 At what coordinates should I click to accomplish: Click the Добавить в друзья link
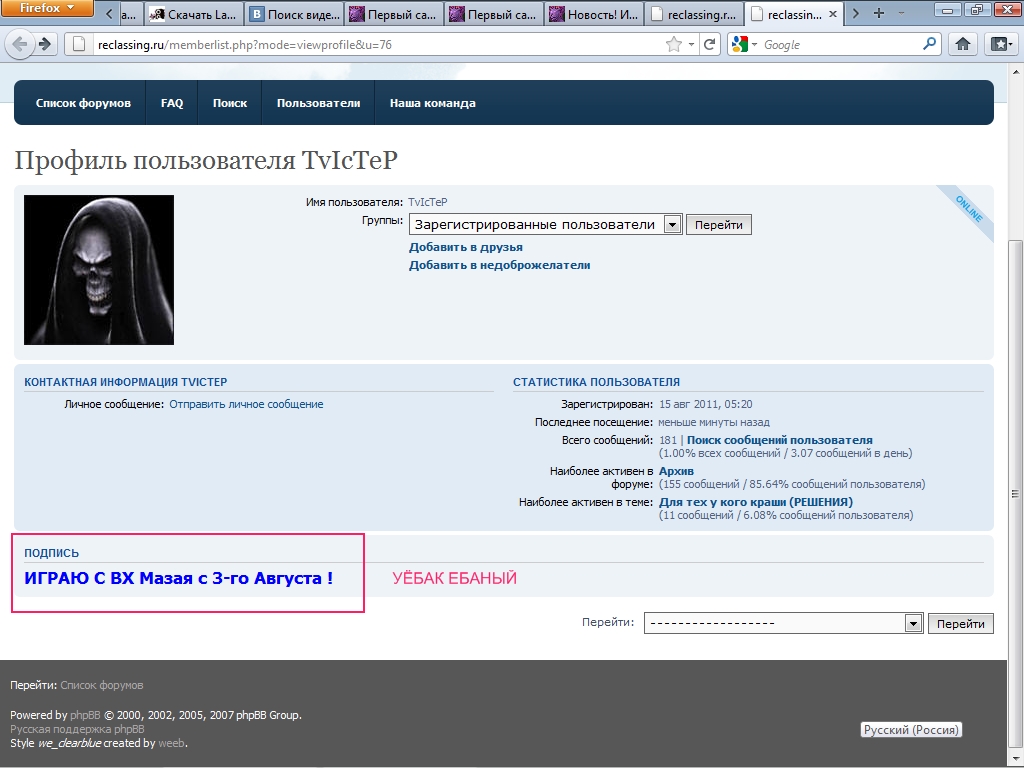[x=466, y=247]
